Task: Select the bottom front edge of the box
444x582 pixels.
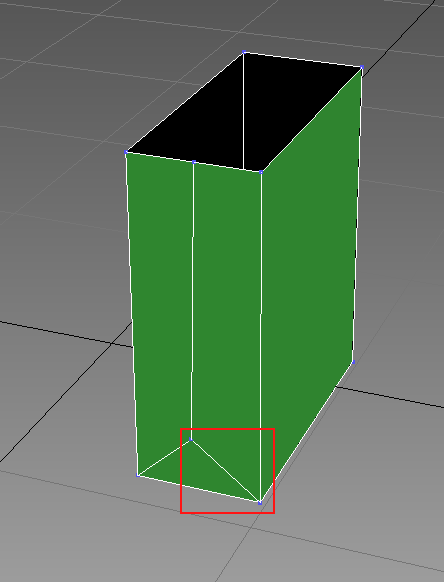Action: tap(199, 489)
